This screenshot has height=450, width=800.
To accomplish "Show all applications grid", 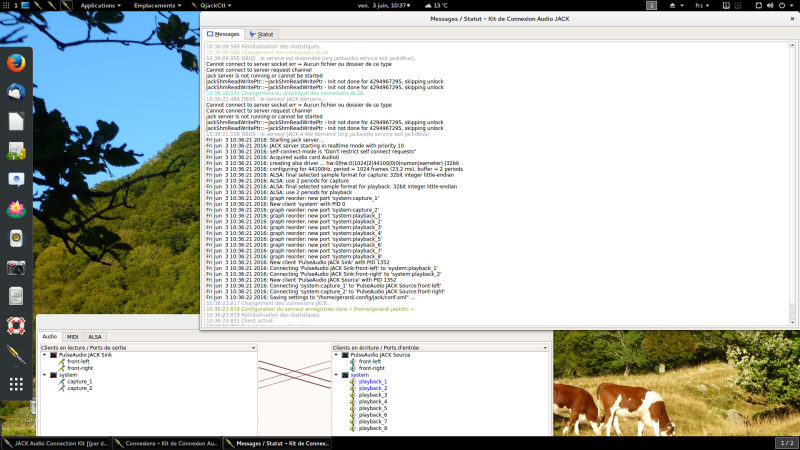I will coord(17,384).
